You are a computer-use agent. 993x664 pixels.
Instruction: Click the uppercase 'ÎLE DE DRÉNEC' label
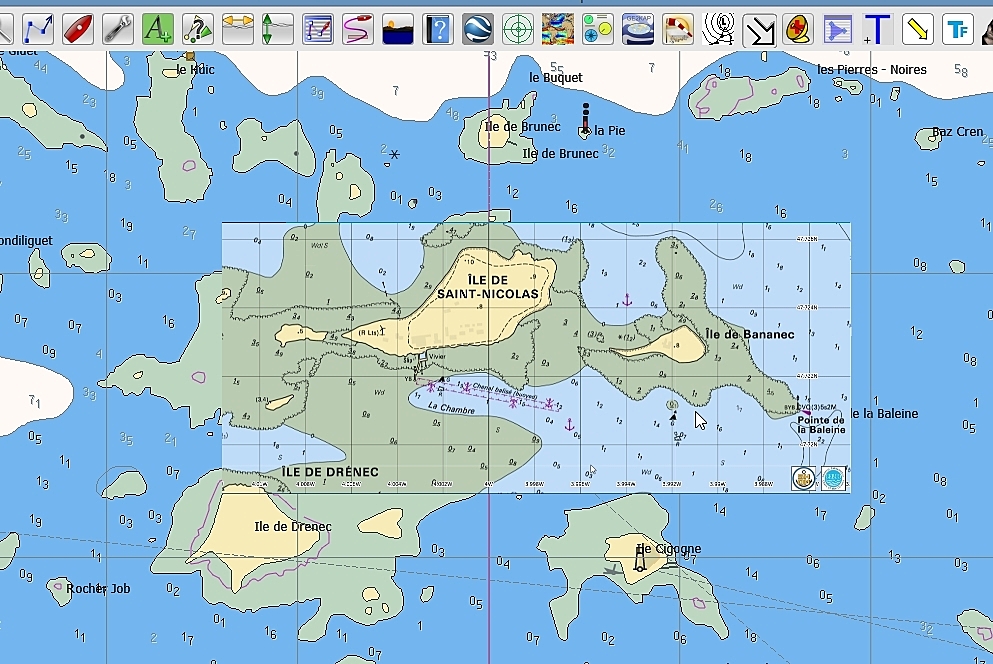point(330,472)
